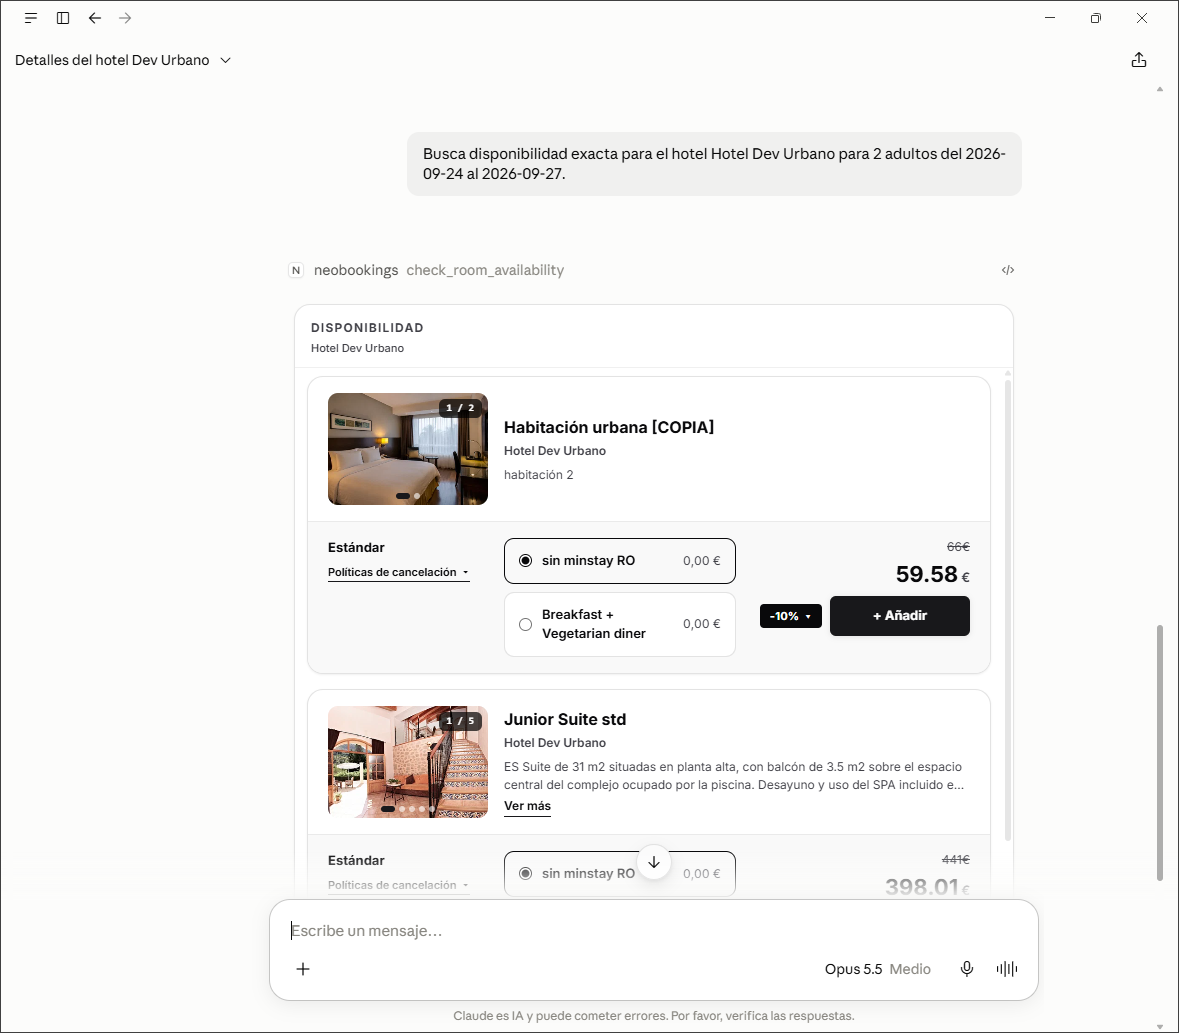Click the neobookings N logo icon
Image resolution: width=1179 pixels, height=1033 pixels.
pos(296,270)
